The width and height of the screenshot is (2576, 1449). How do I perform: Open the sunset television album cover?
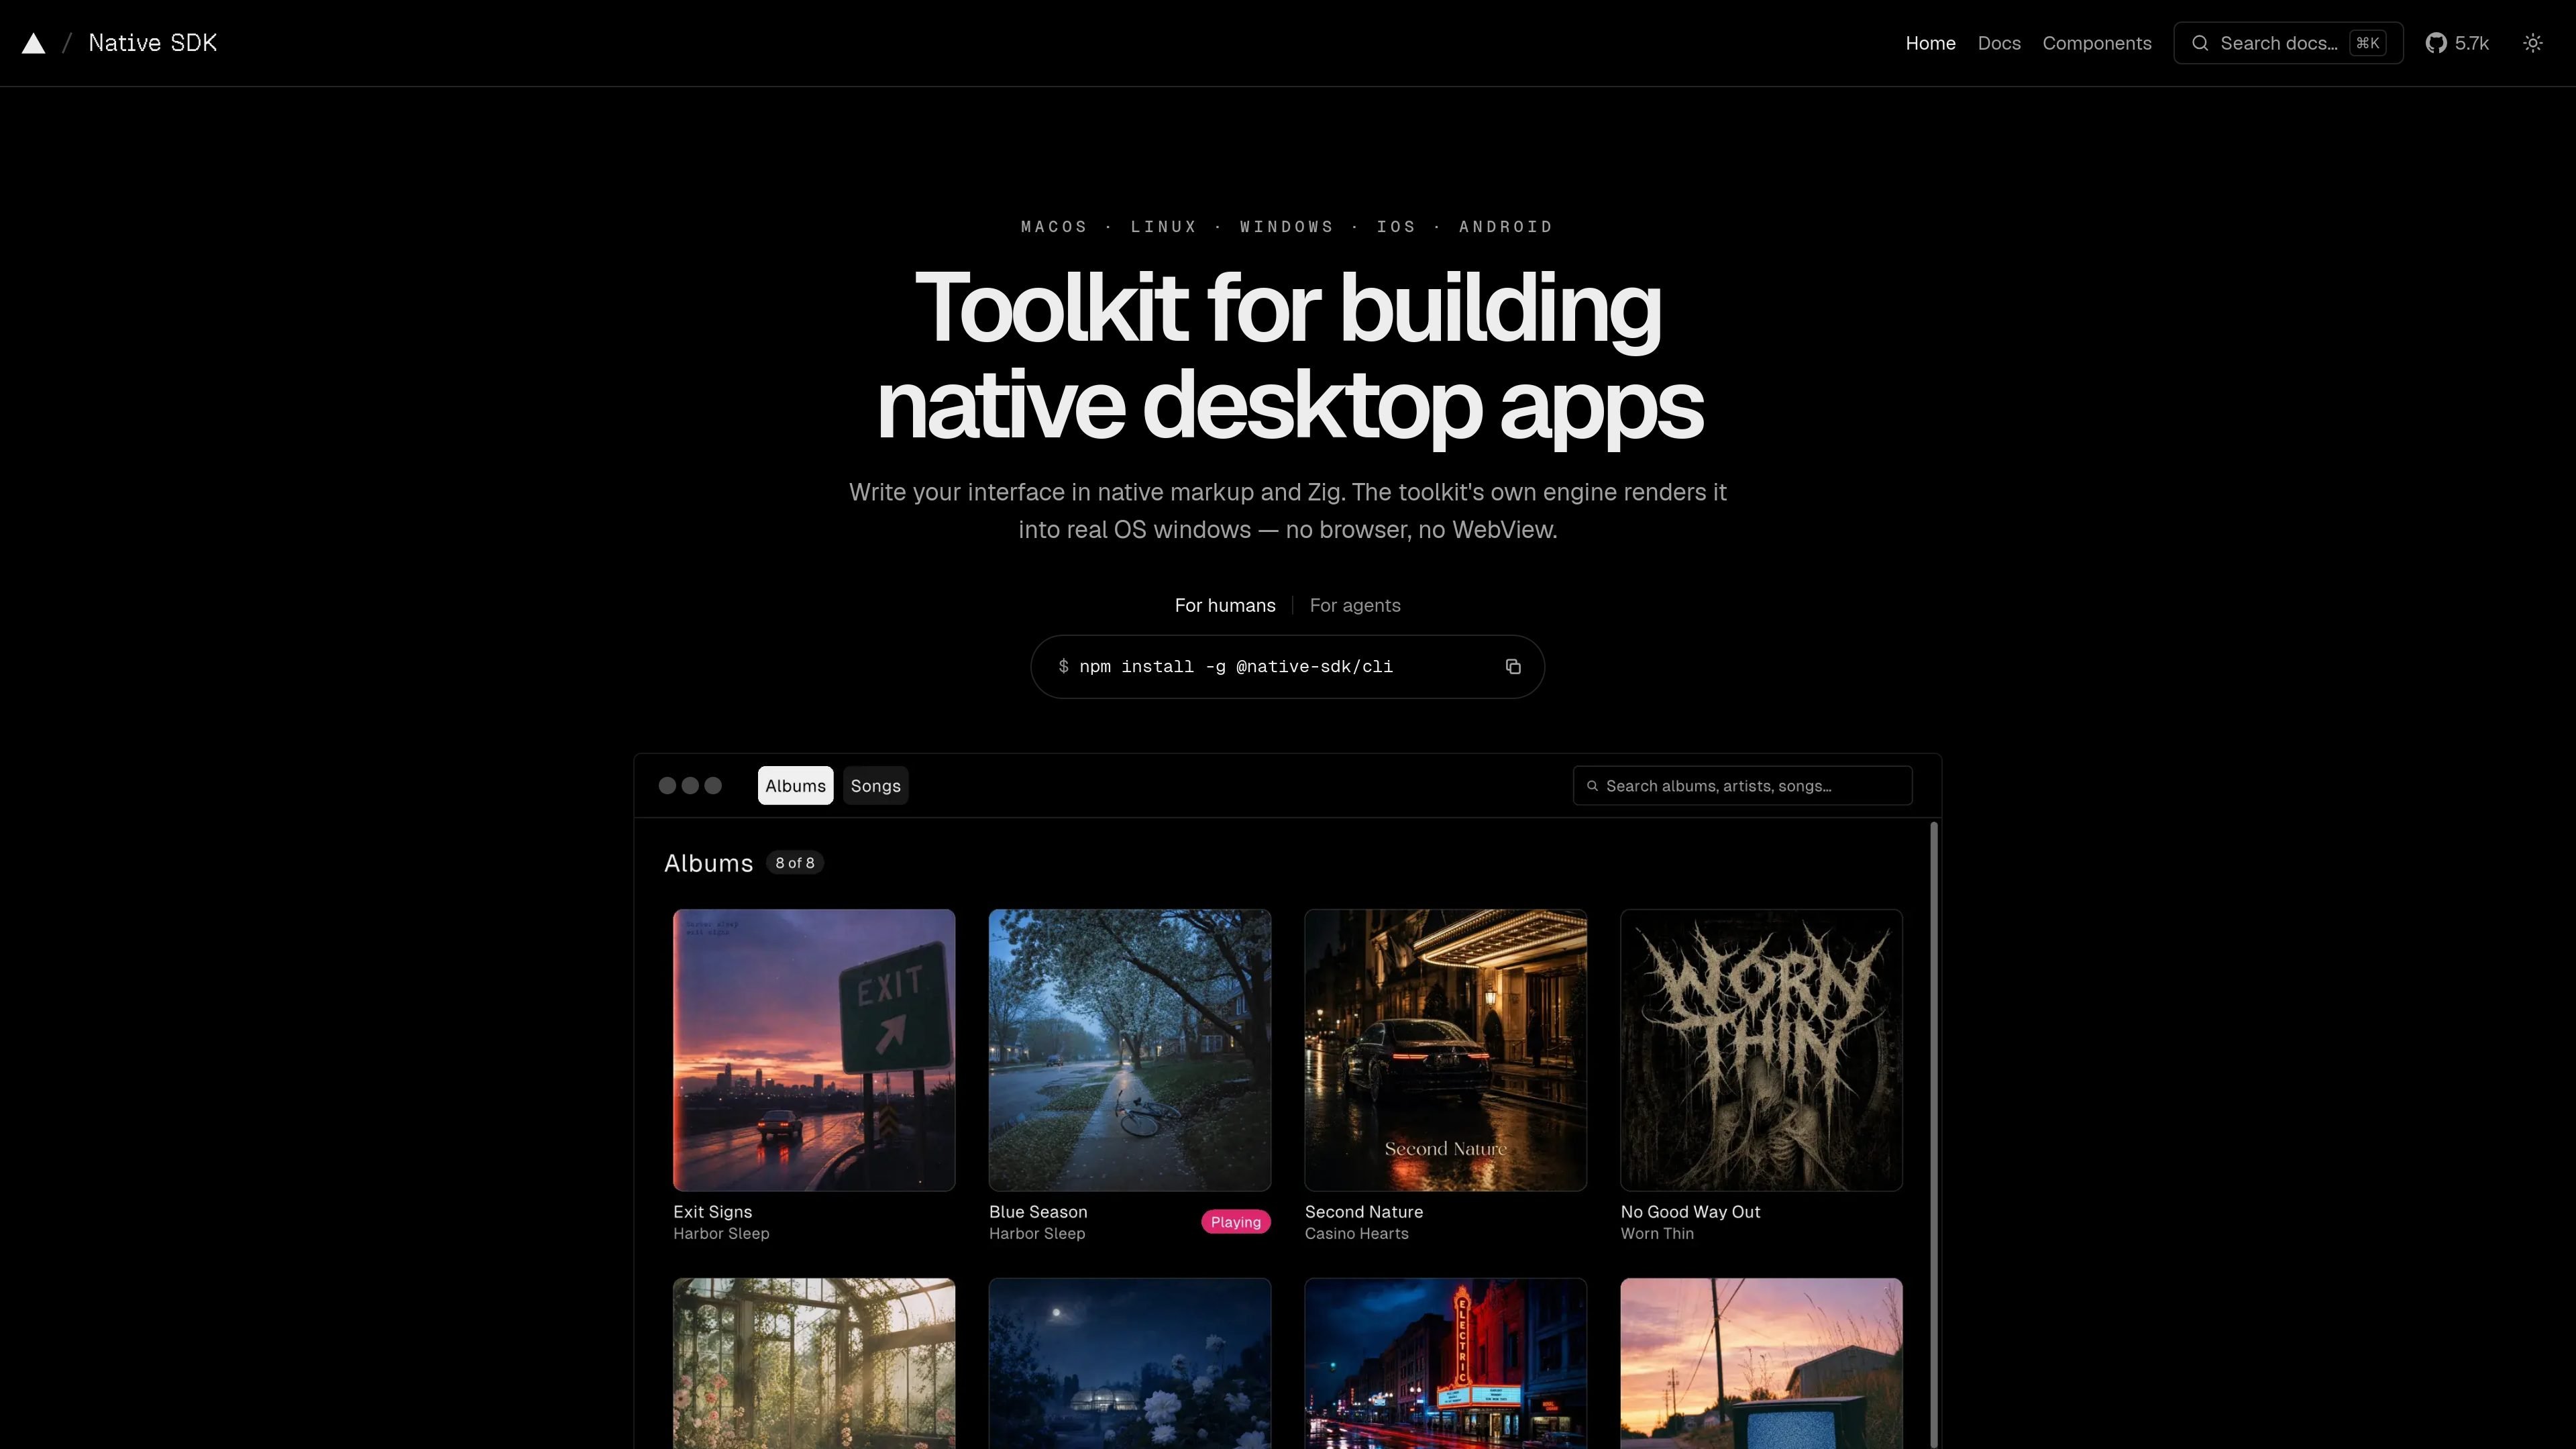(1761, 1363)
